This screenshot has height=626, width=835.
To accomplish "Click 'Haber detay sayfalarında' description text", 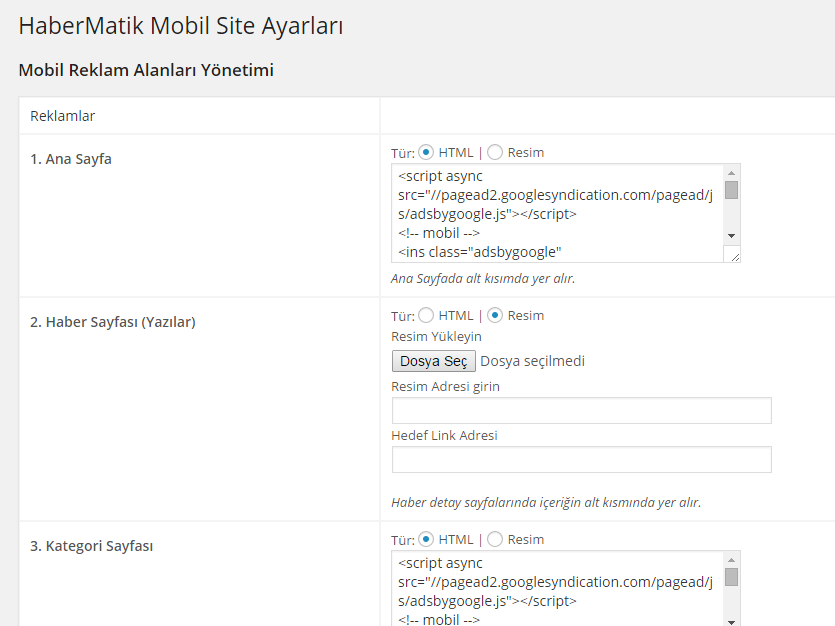I will pos(546,503).
